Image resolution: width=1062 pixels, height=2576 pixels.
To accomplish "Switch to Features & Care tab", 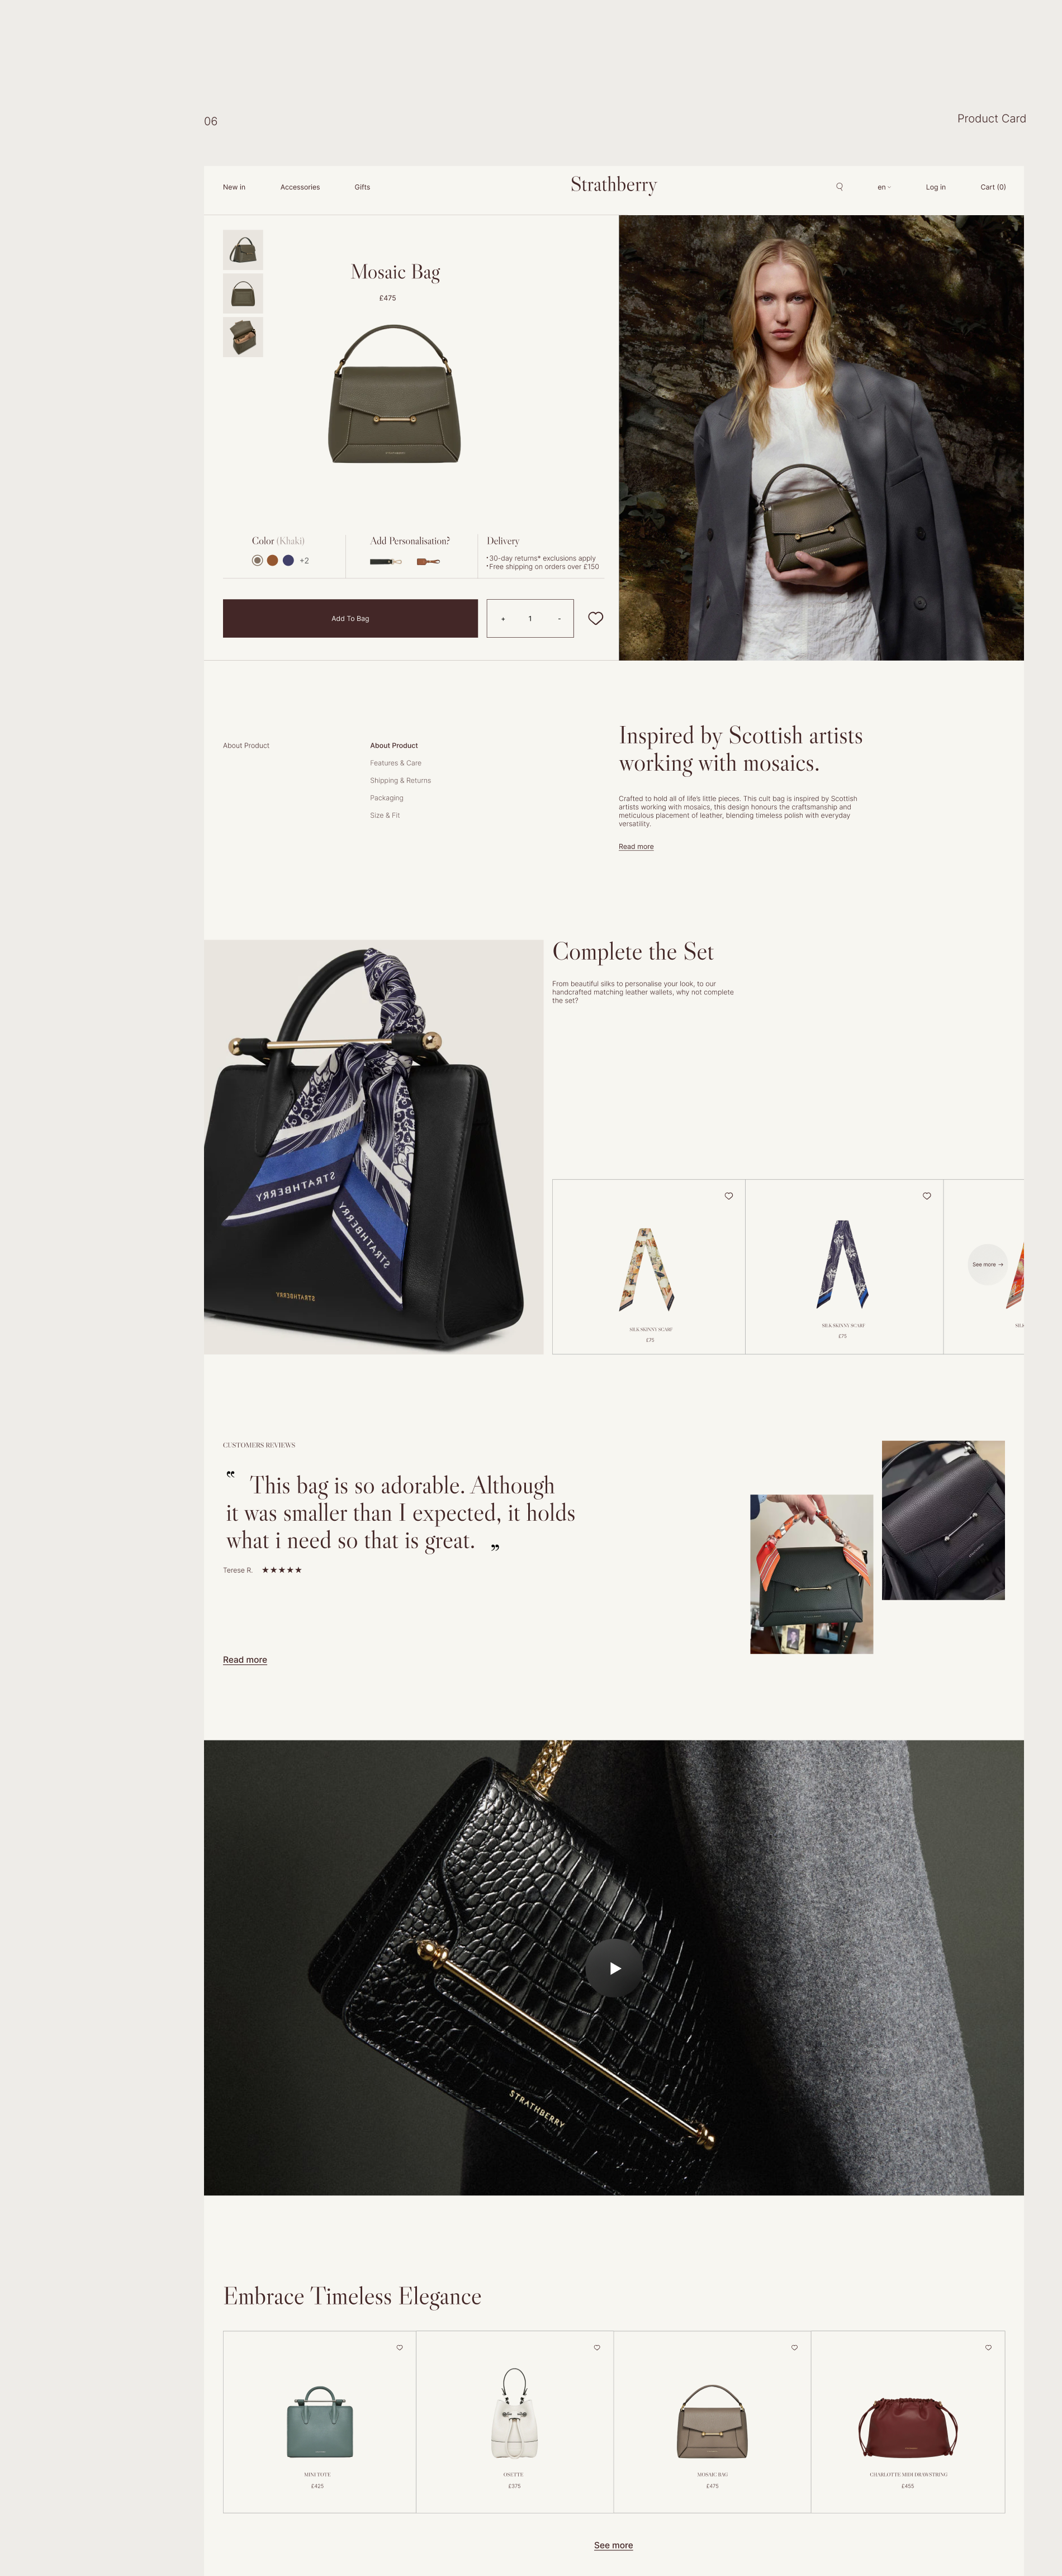I will [x=395, y=763].
